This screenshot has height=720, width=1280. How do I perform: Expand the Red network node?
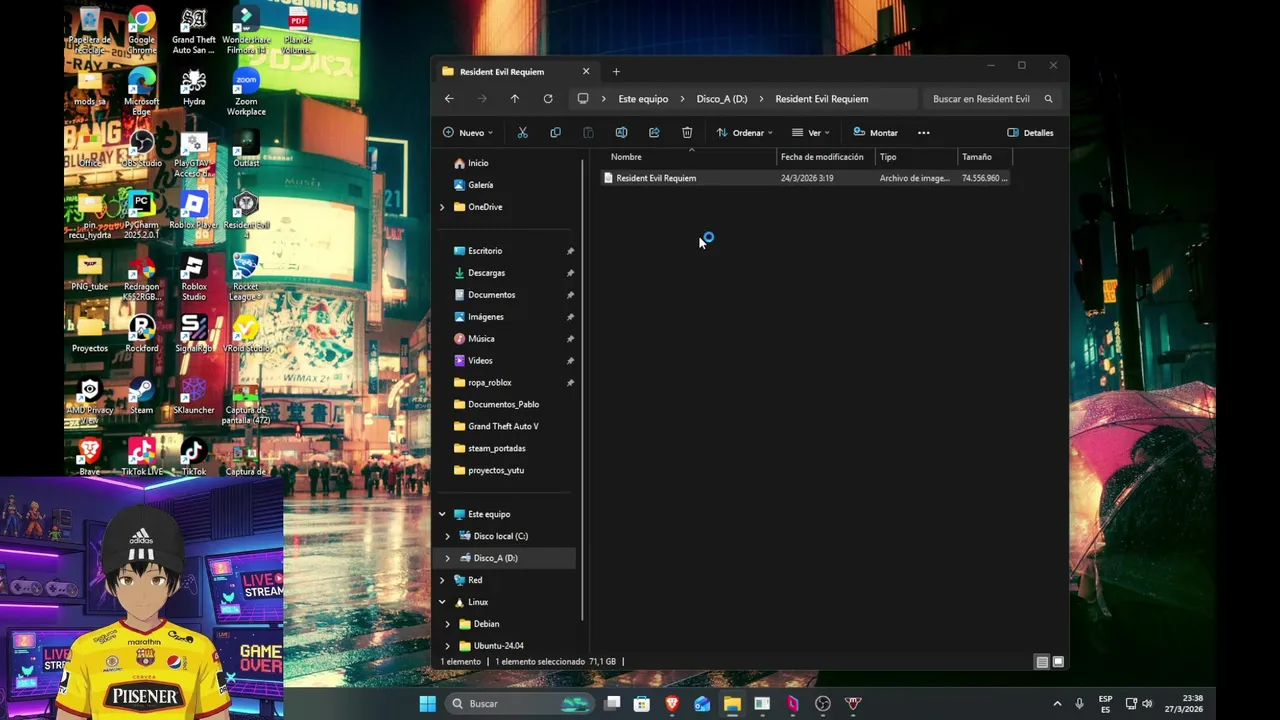click(442, 580)
